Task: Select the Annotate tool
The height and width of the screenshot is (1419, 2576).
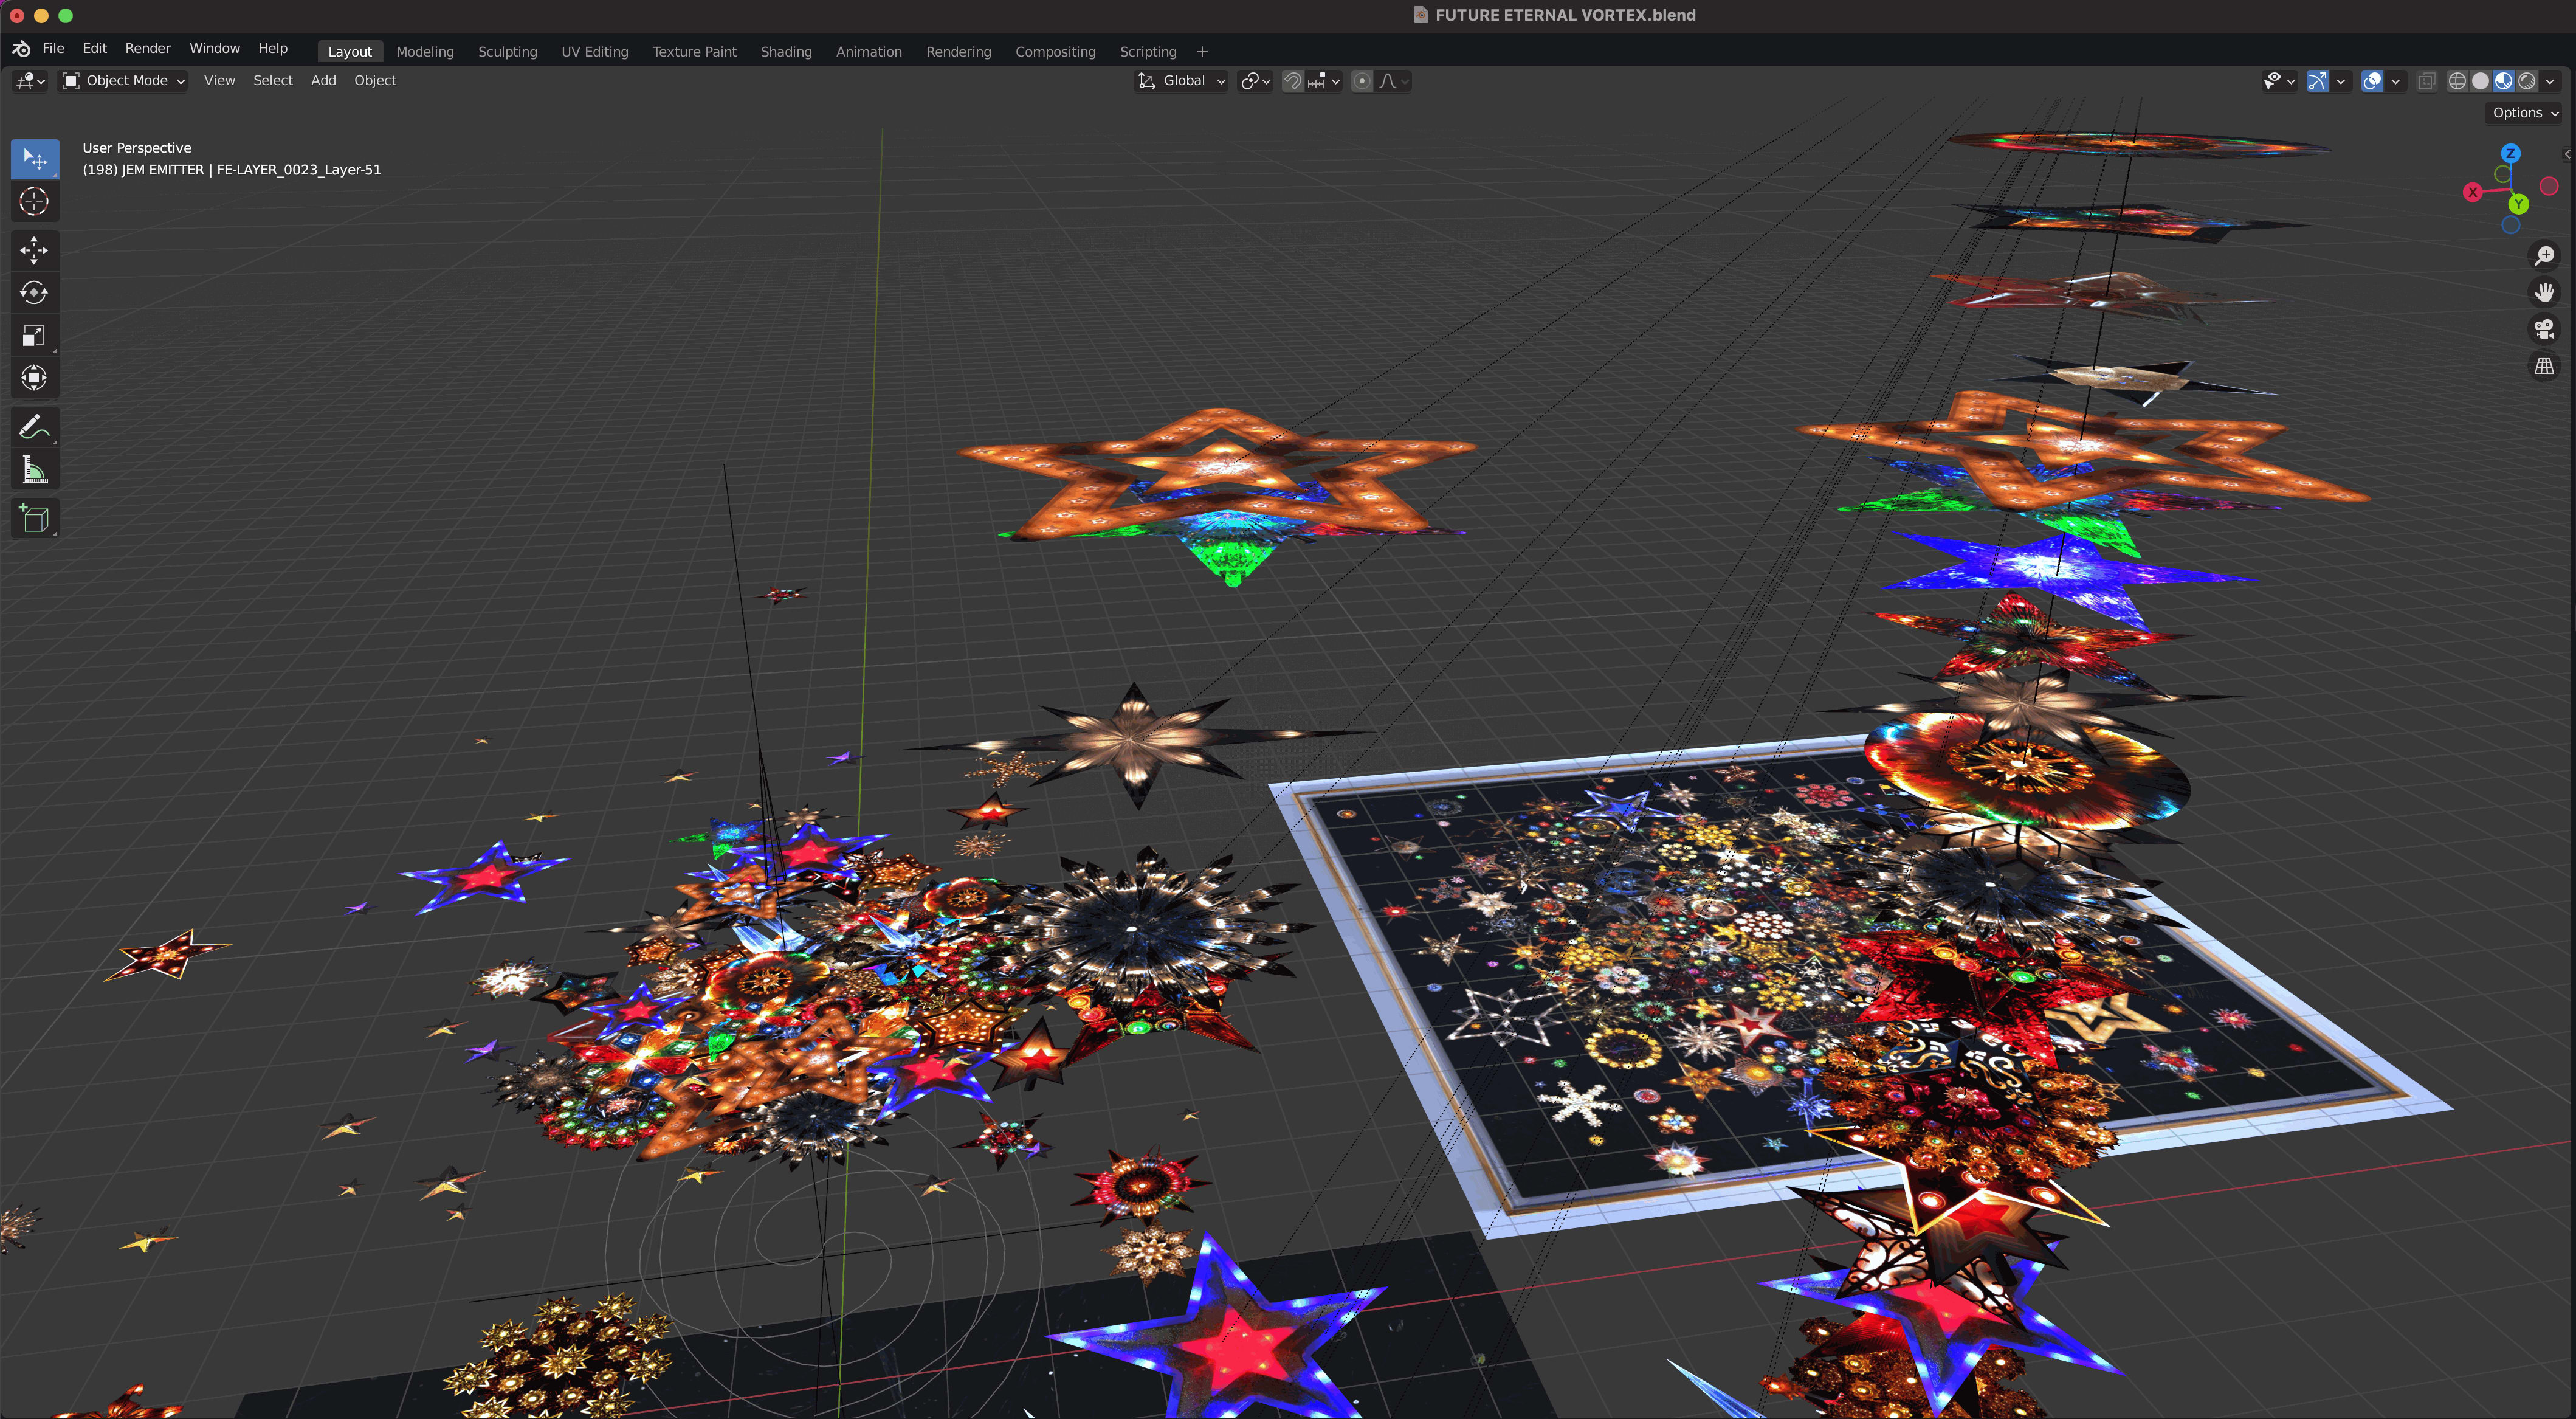Action: [34, 427]
